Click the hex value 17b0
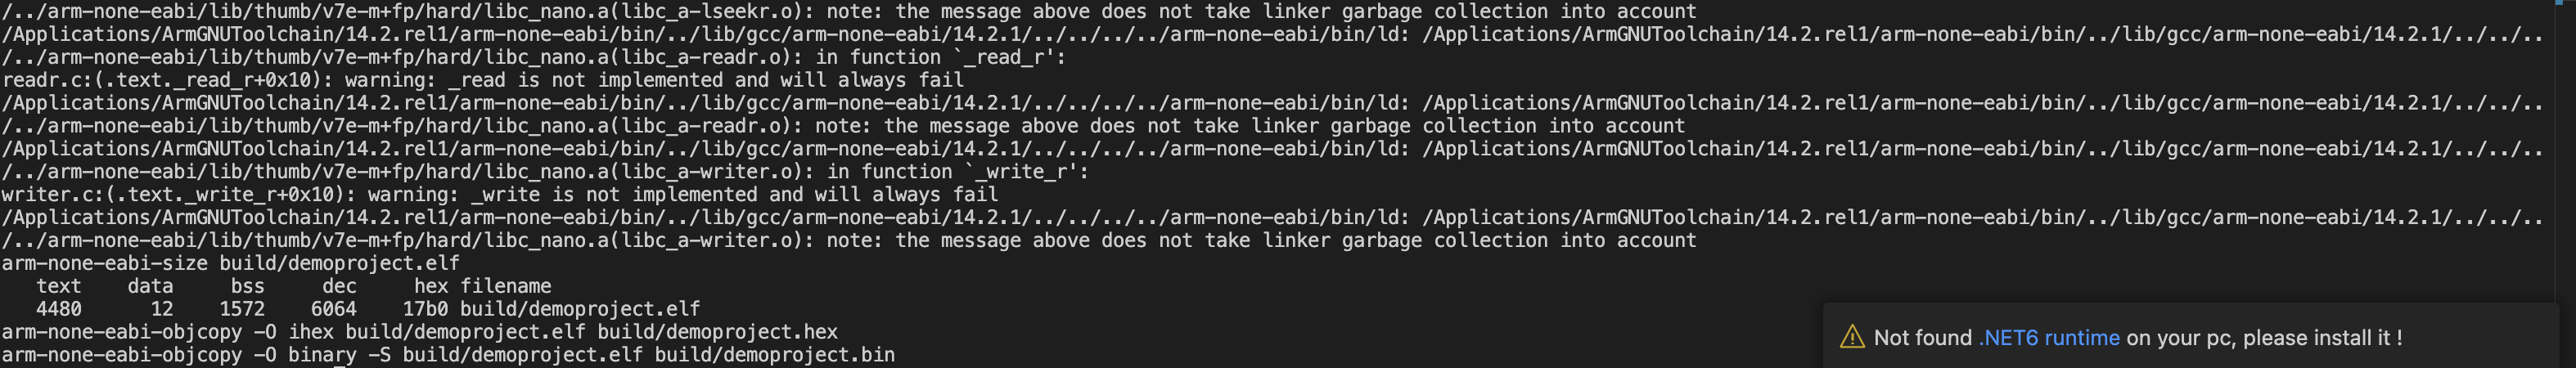The image size is (2576, 368). pos(425,309)
